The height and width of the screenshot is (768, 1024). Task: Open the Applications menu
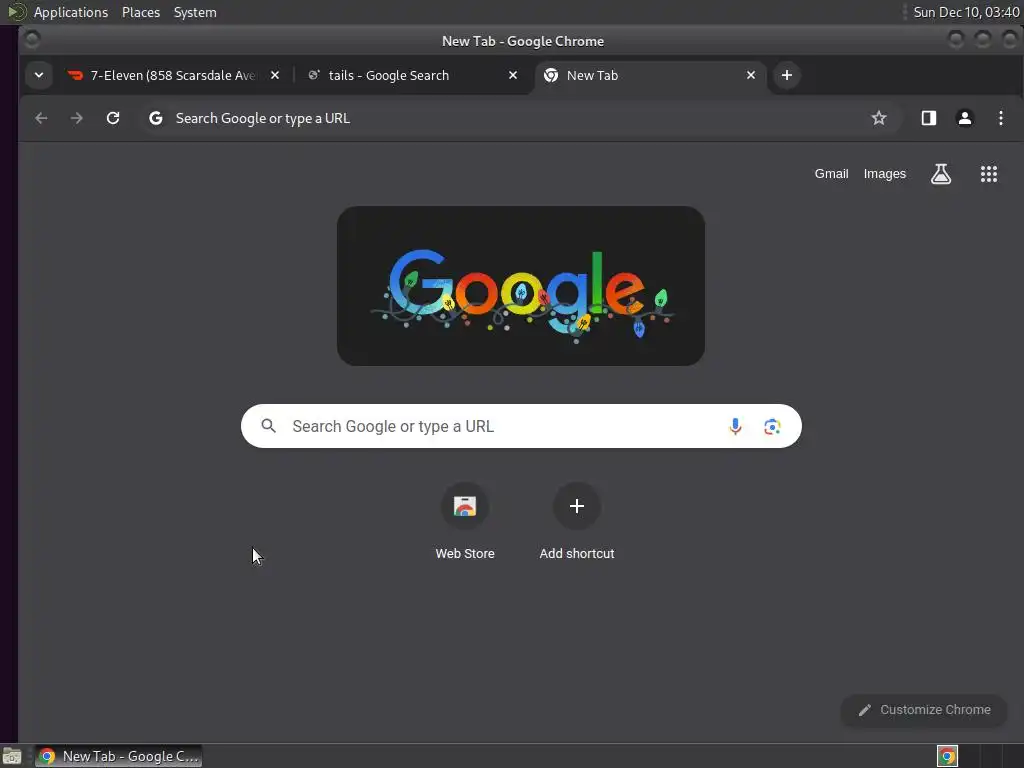pyautogui.click(x=71, y=12)
